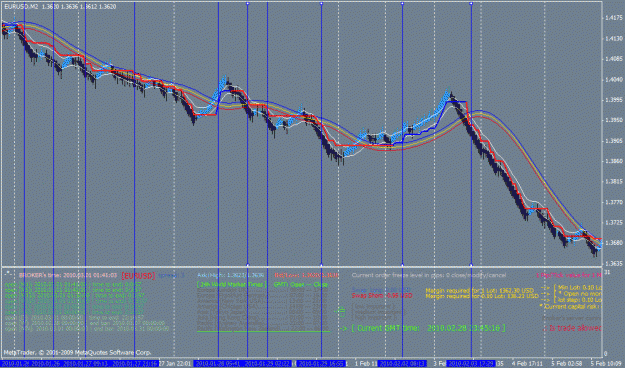This screenshot has width=625, height=368.
Task: Click the Current capital risk line
Action: (x=570, y=307)
